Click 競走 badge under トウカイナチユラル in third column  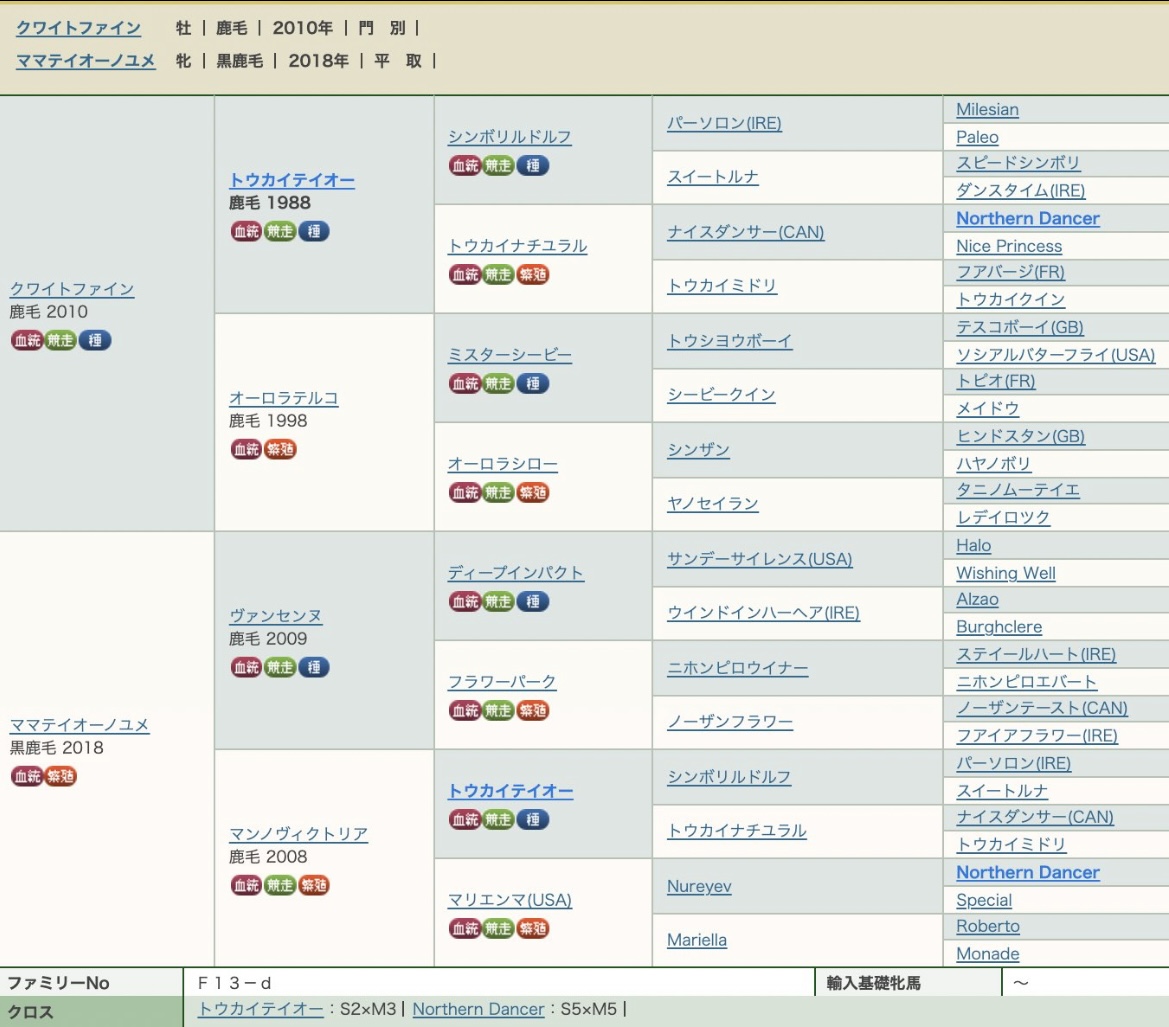coord(499,274)
